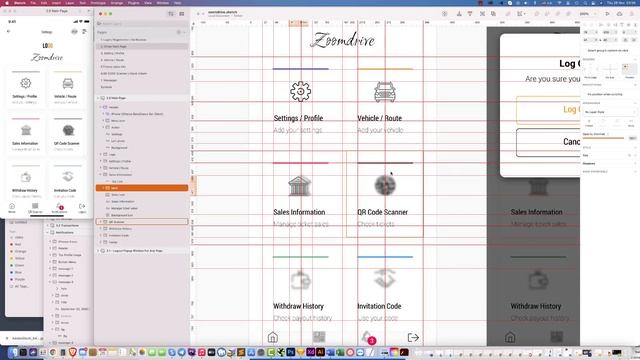
Task: Expand the QR Scanner group disclosure arrow
Action: pyautogui.click(x=101, y=222)
